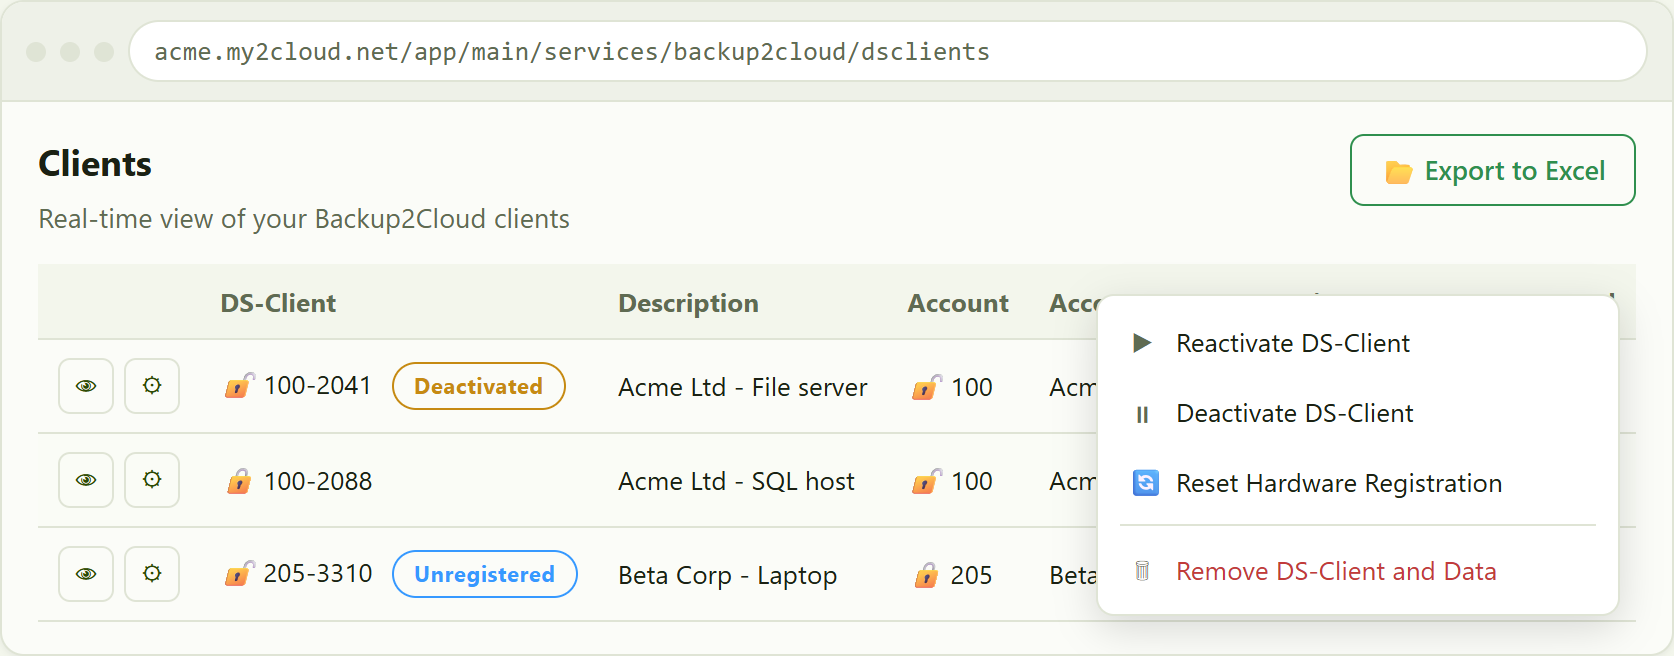Click the folder icon on Export to Excel

(1398, 172)
